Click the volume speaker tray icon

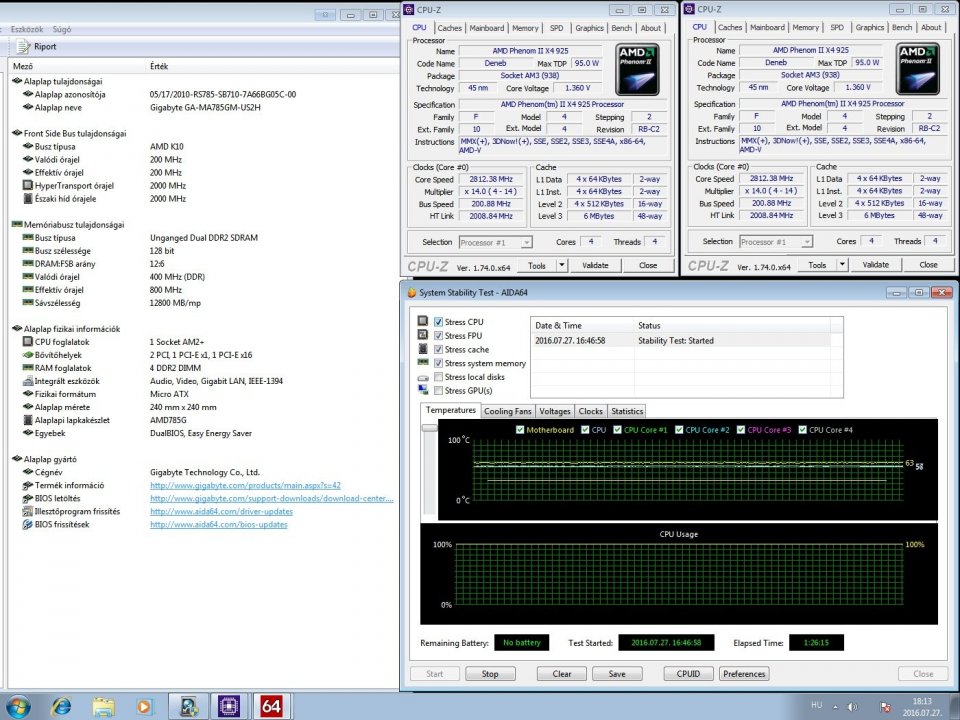tap(852, 707)
